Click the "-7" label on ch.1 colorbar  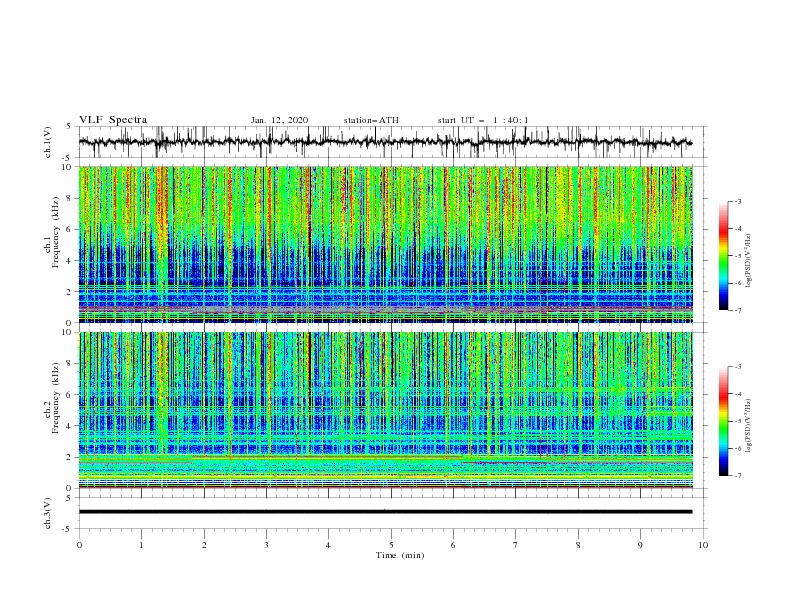(x=738, y=311)
